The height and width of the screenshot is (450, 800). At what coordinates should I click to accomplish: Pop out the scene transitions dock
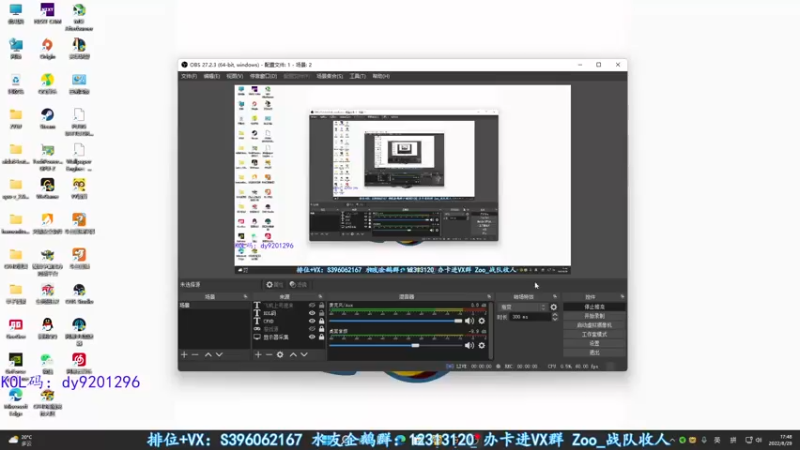click(x=555, y=296)
